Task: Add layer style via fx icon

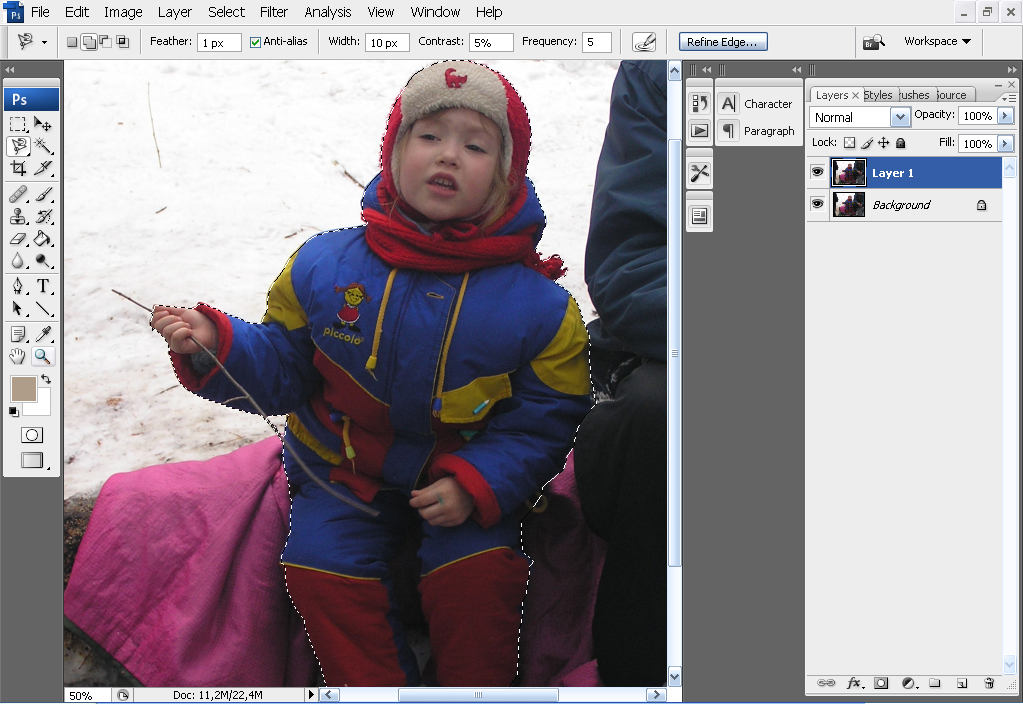Action: 854,683
